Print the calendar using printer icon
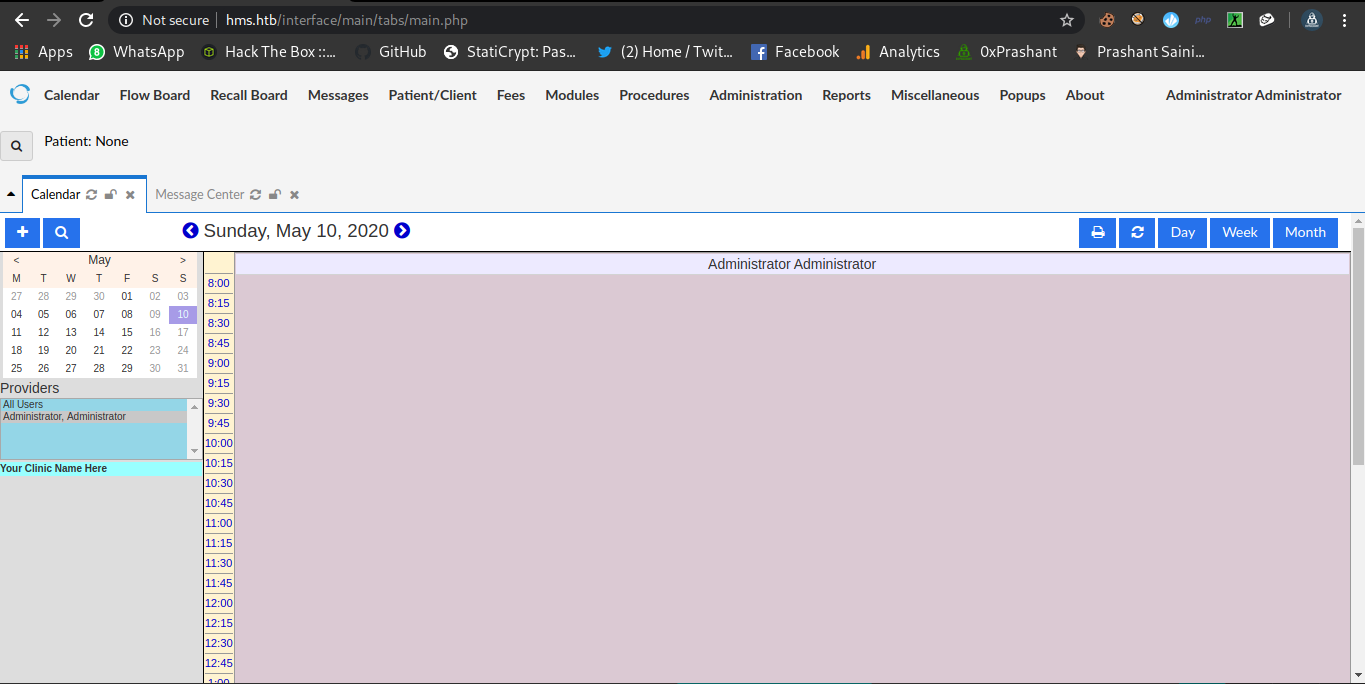 pyautogui.click(x=1097, y=232)
